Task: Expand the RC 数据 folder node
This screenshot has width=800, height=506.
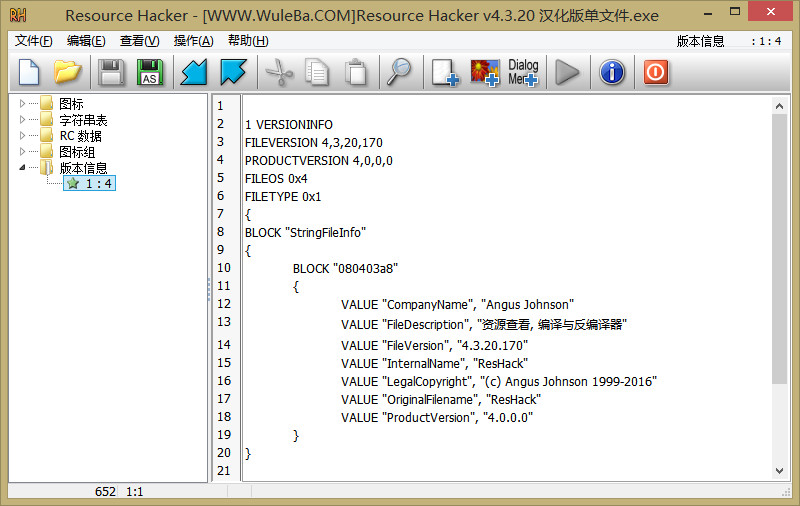Action: [22, 136]
